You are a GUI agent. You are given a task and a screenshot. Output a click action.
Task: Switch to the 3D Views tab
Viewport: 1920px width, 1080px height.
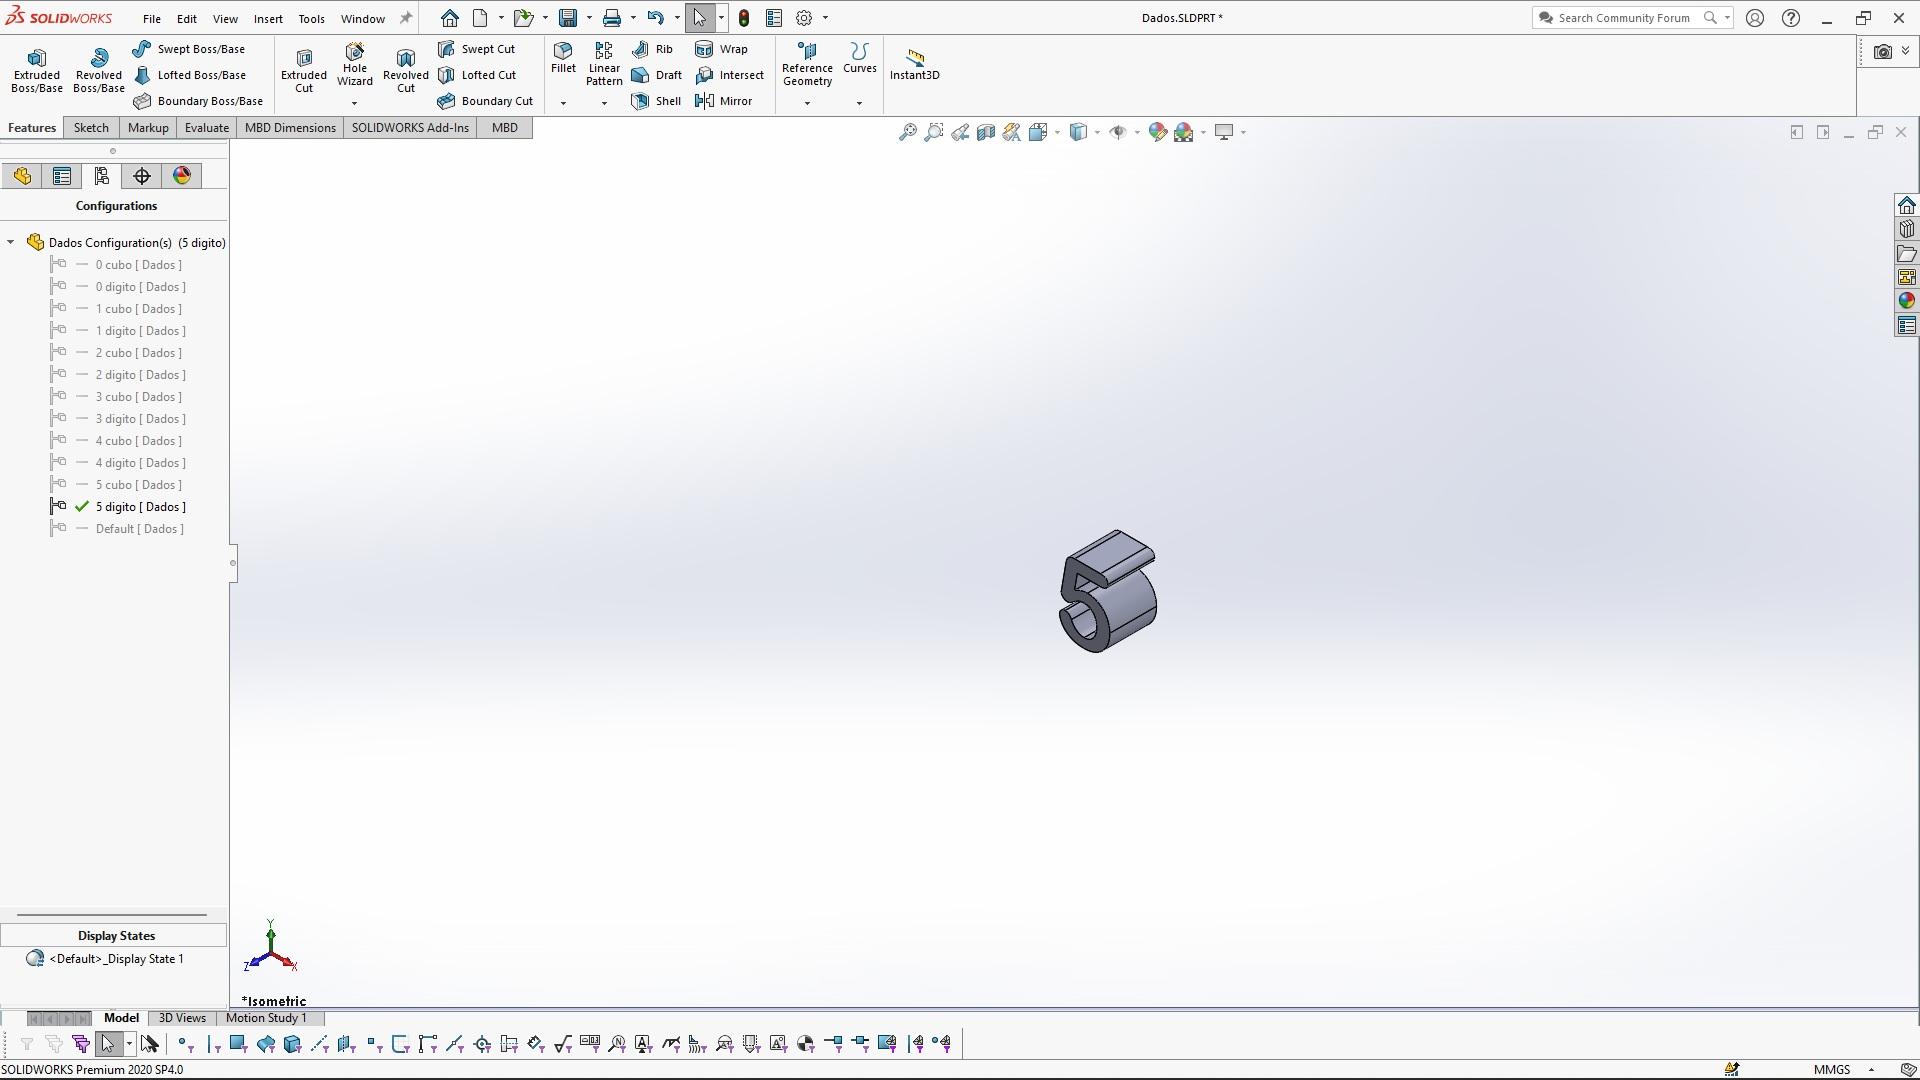click(x=182, y=1018)
